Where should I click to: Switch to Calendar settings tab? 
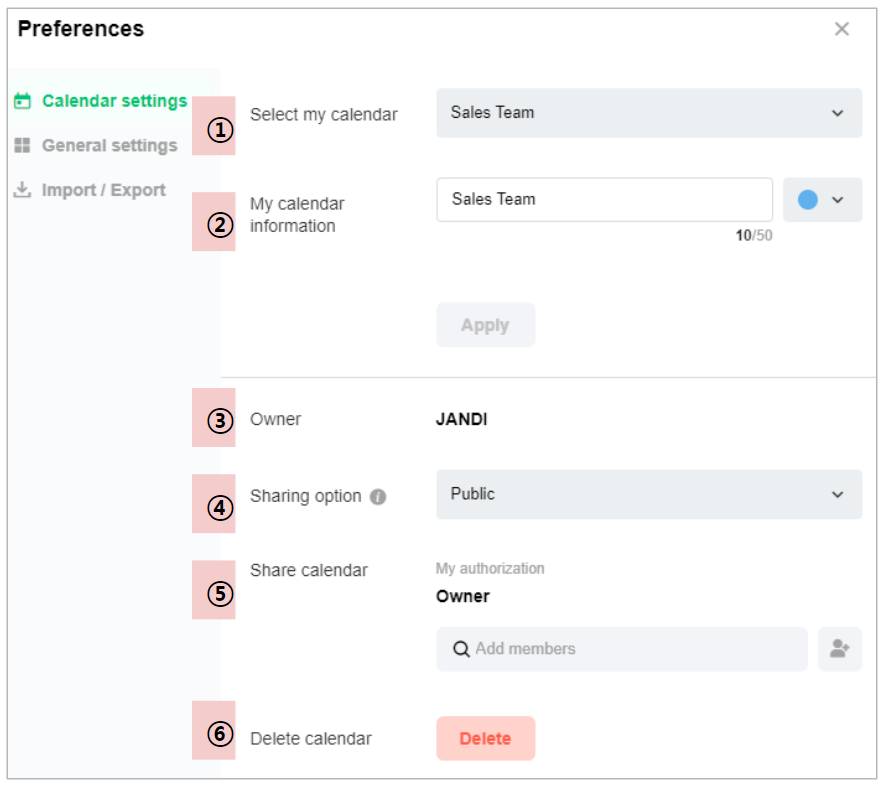click(114, 101)
